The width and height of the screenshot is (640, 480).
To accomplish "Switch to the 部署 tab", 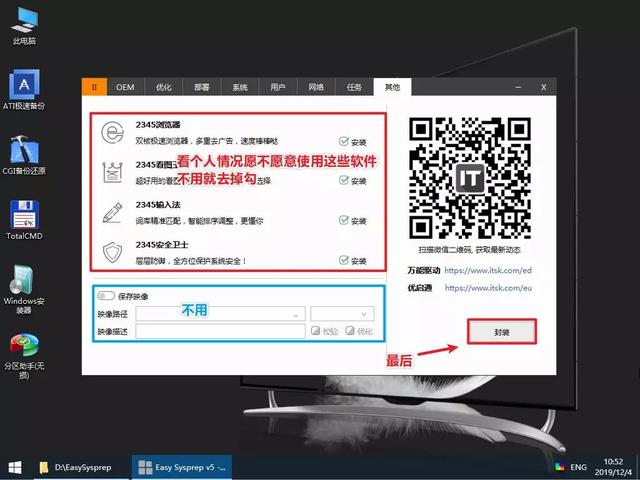I will point(202,87).
